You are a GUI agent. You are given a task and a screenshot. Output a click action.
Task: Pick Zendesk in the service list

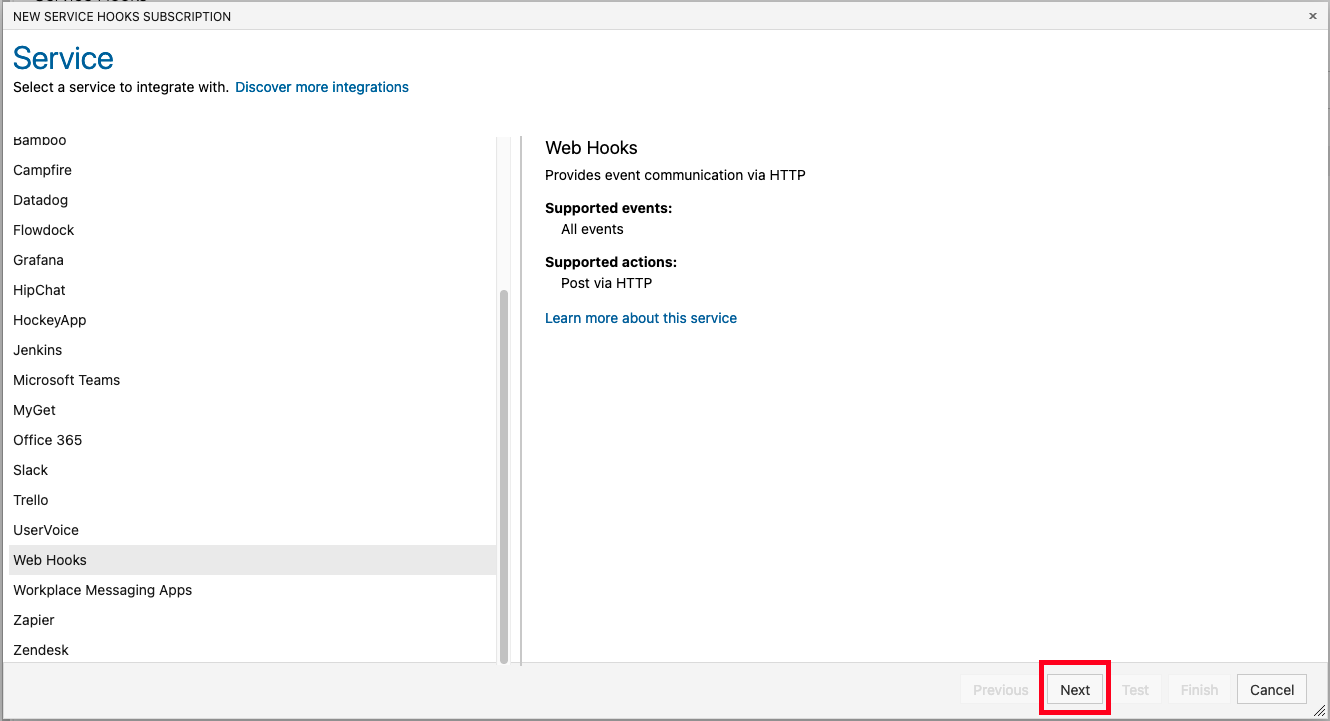click(253, 650)
